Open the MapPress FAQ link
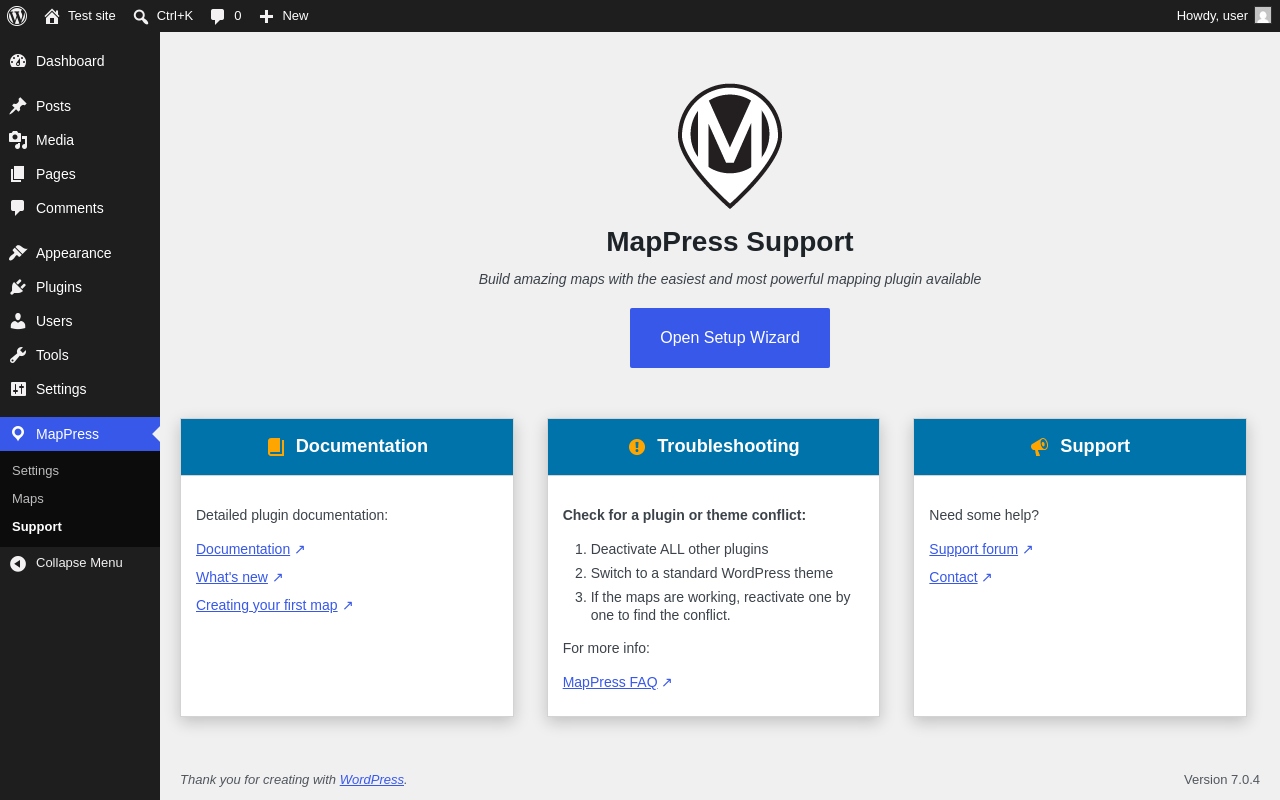 click(610, 682)
